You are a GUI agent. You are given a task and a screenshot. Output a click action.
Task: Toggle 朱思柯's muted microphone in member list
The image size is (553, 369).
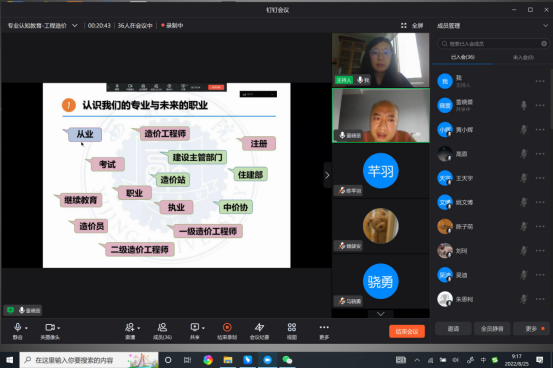click(524, 299)
